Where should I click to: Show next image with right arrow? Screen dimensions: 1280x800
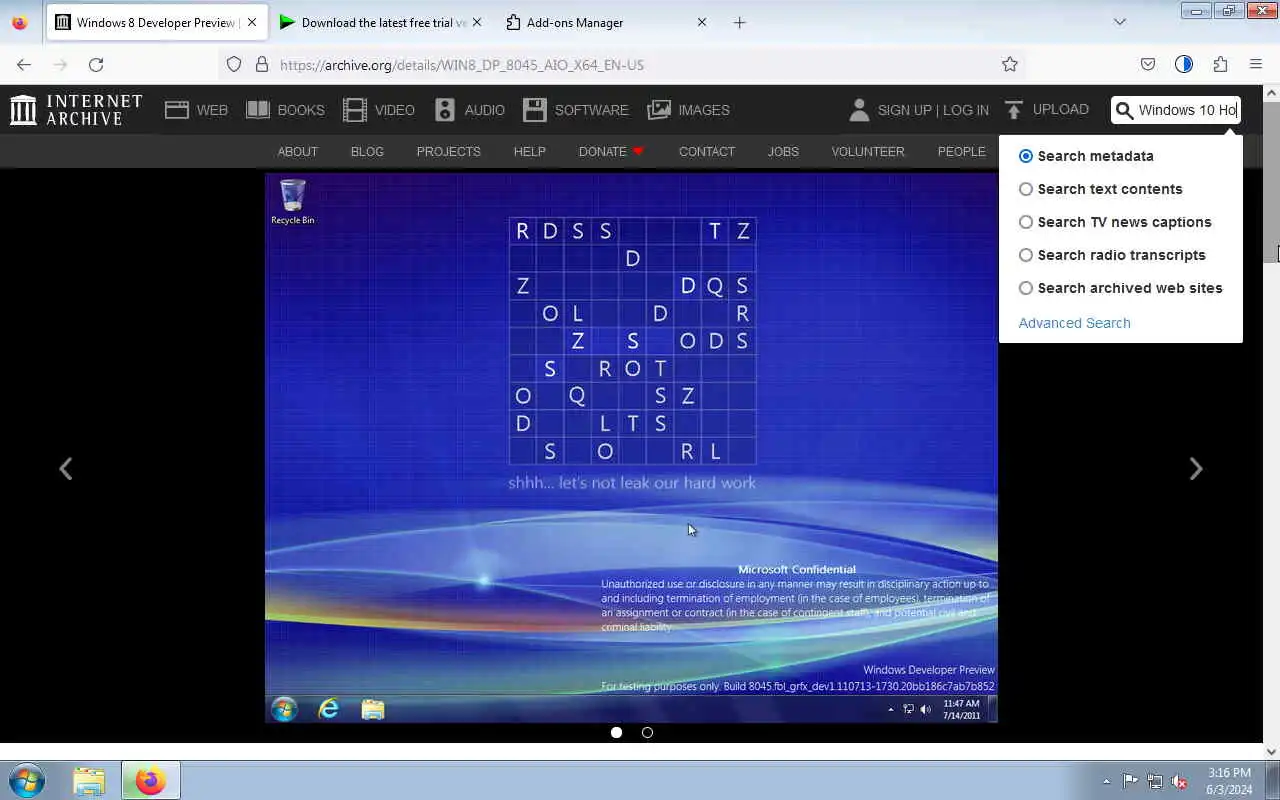[1196, 469]
